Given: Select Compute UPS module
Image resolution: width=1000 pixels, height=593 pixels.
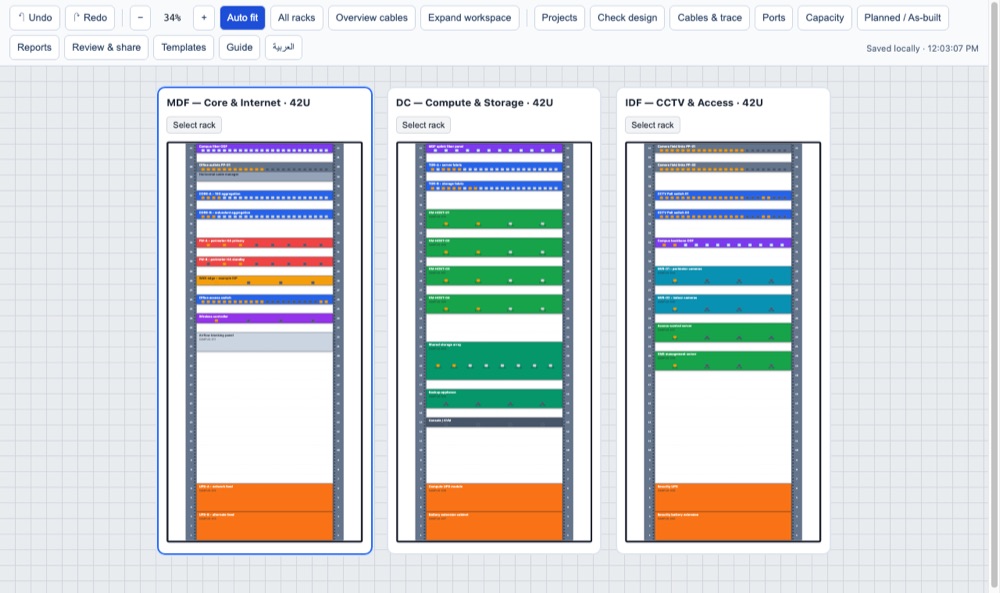Looking at the screenshot, I should tap(494, 497).
